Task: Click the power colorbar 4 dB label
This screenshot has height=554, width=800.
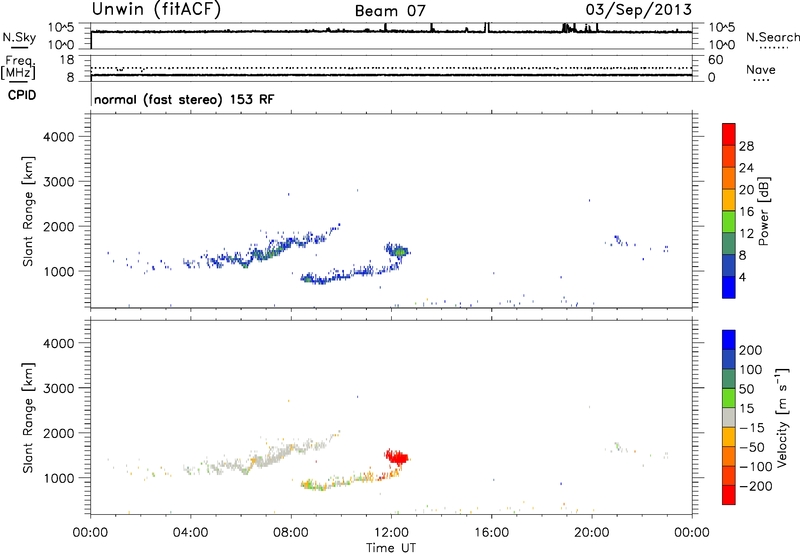Action: click(x=742, y=278)
